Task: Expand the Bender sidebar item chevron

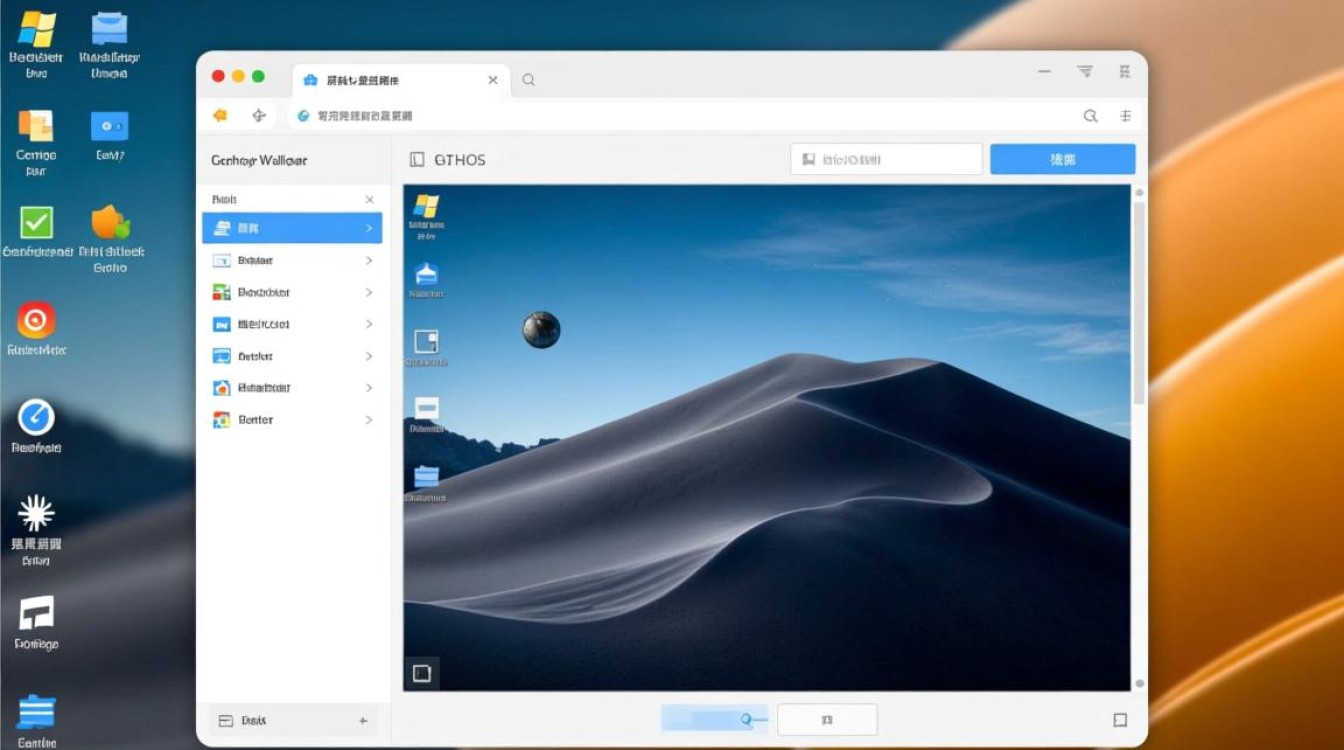Action: click(369, 420)
